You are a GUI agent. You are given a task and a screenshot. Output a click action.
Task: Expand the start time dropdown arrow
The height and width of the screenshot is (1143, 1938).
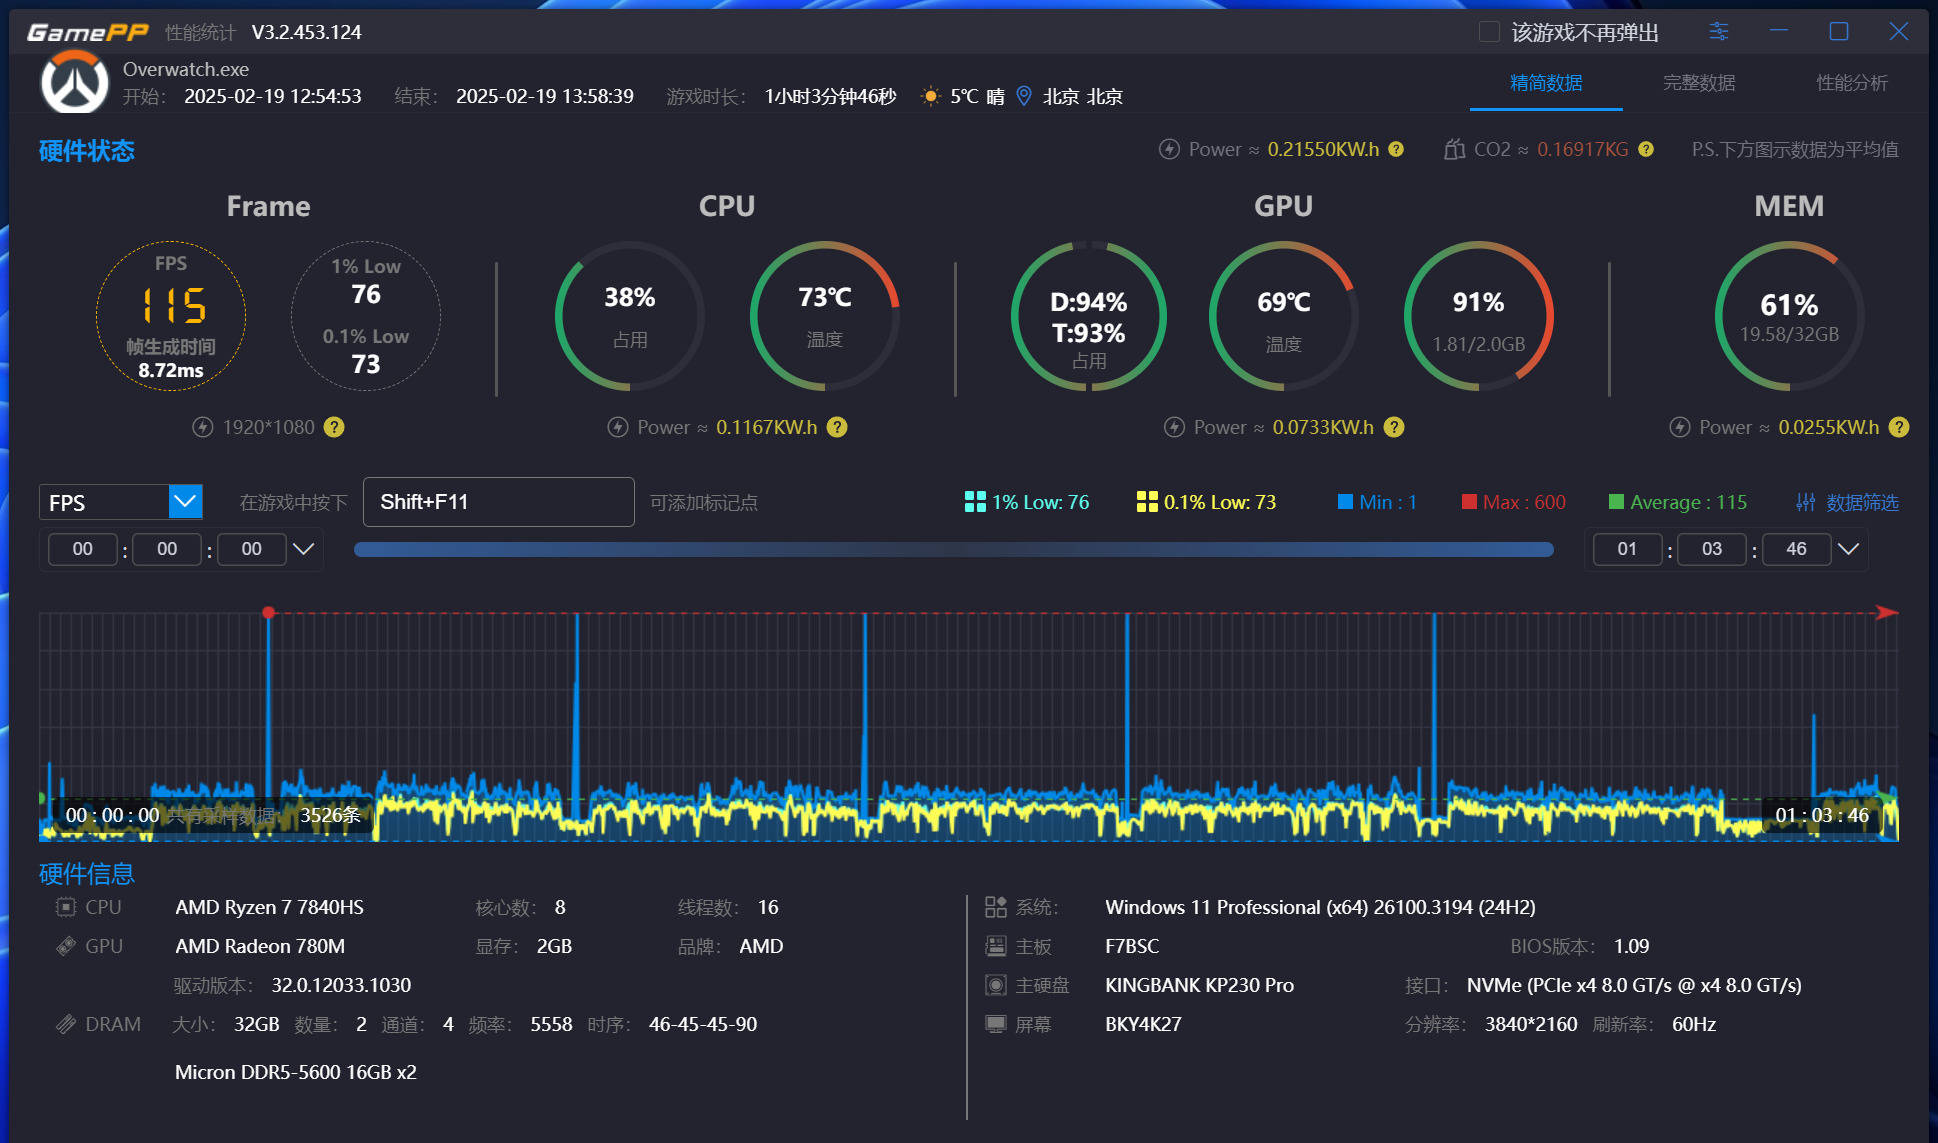tap(304, 549)
